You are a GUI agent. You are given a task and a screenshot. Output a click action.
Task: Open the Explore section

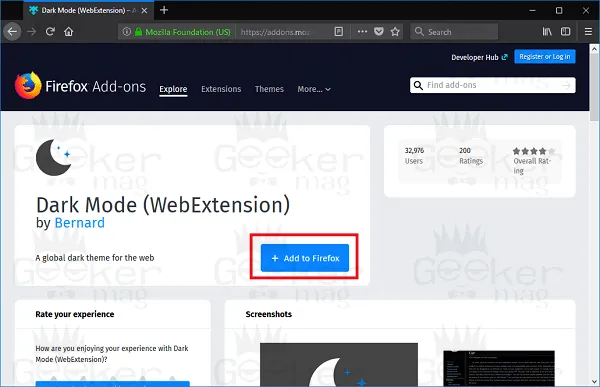[x=173, y=89]
